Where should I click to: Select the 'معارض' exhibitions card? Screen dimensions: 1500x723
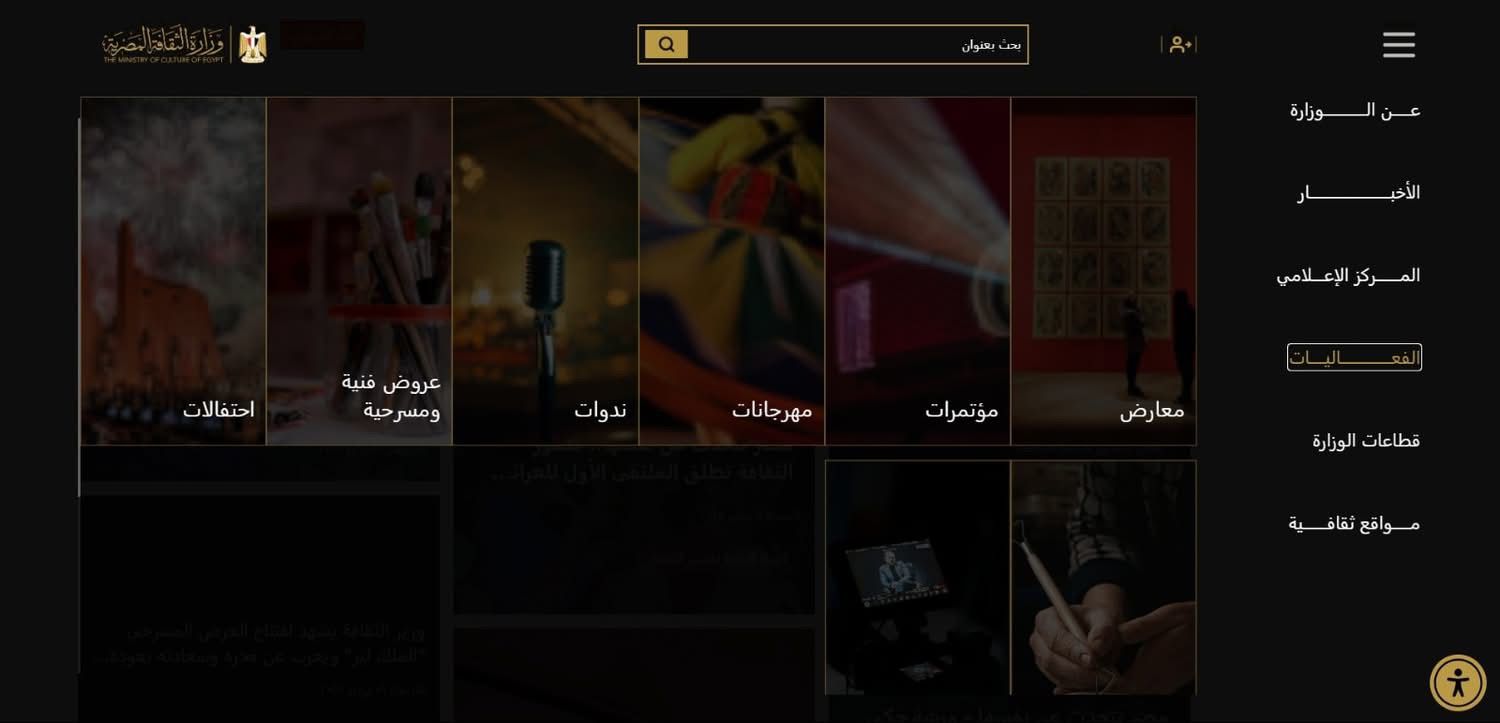1103,271
